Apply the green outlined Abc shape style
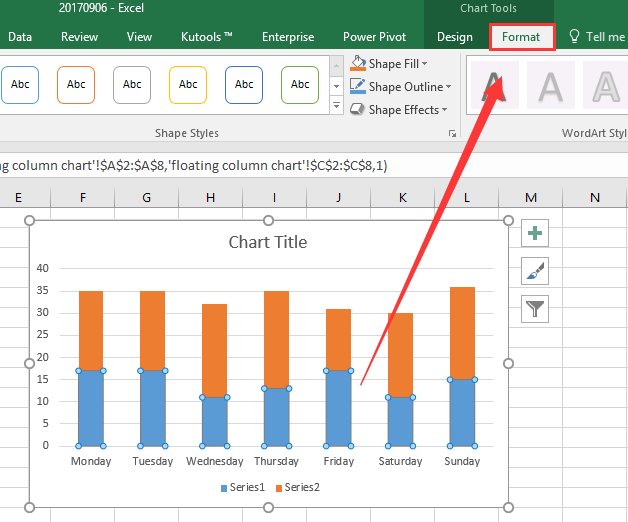This screenshot has height=522, width=628. [300, 85]
